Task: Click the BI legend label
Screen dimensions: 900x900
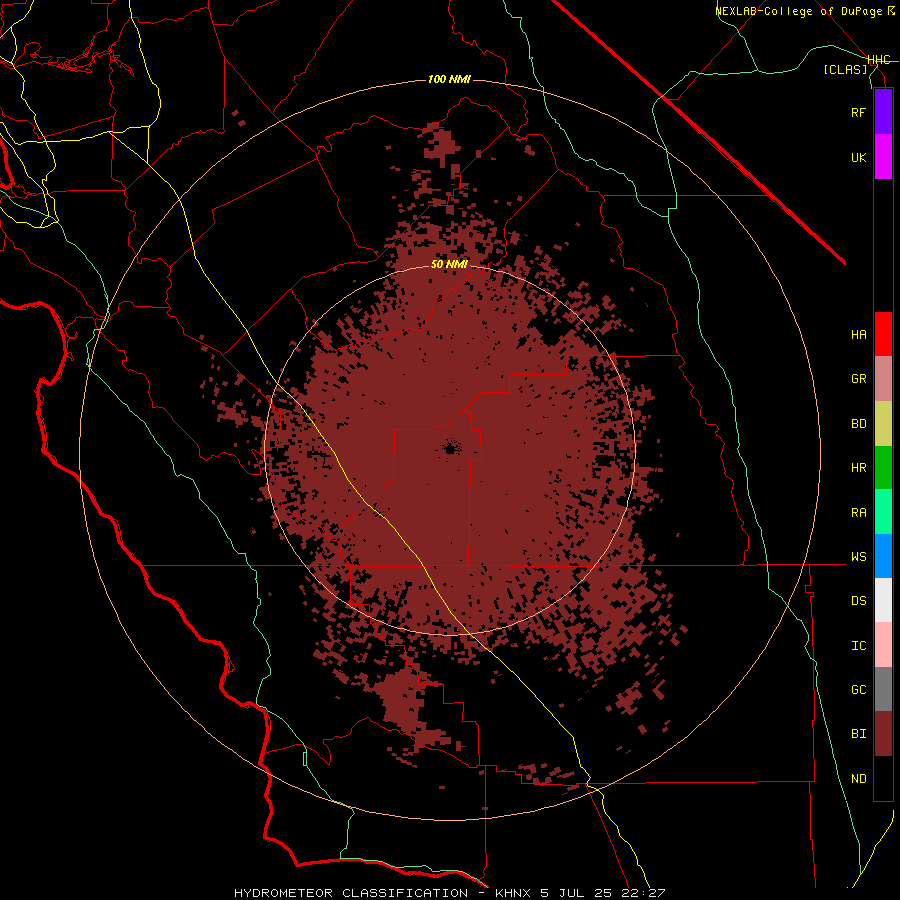Action: pyautogui.click(x=859, y=734)
